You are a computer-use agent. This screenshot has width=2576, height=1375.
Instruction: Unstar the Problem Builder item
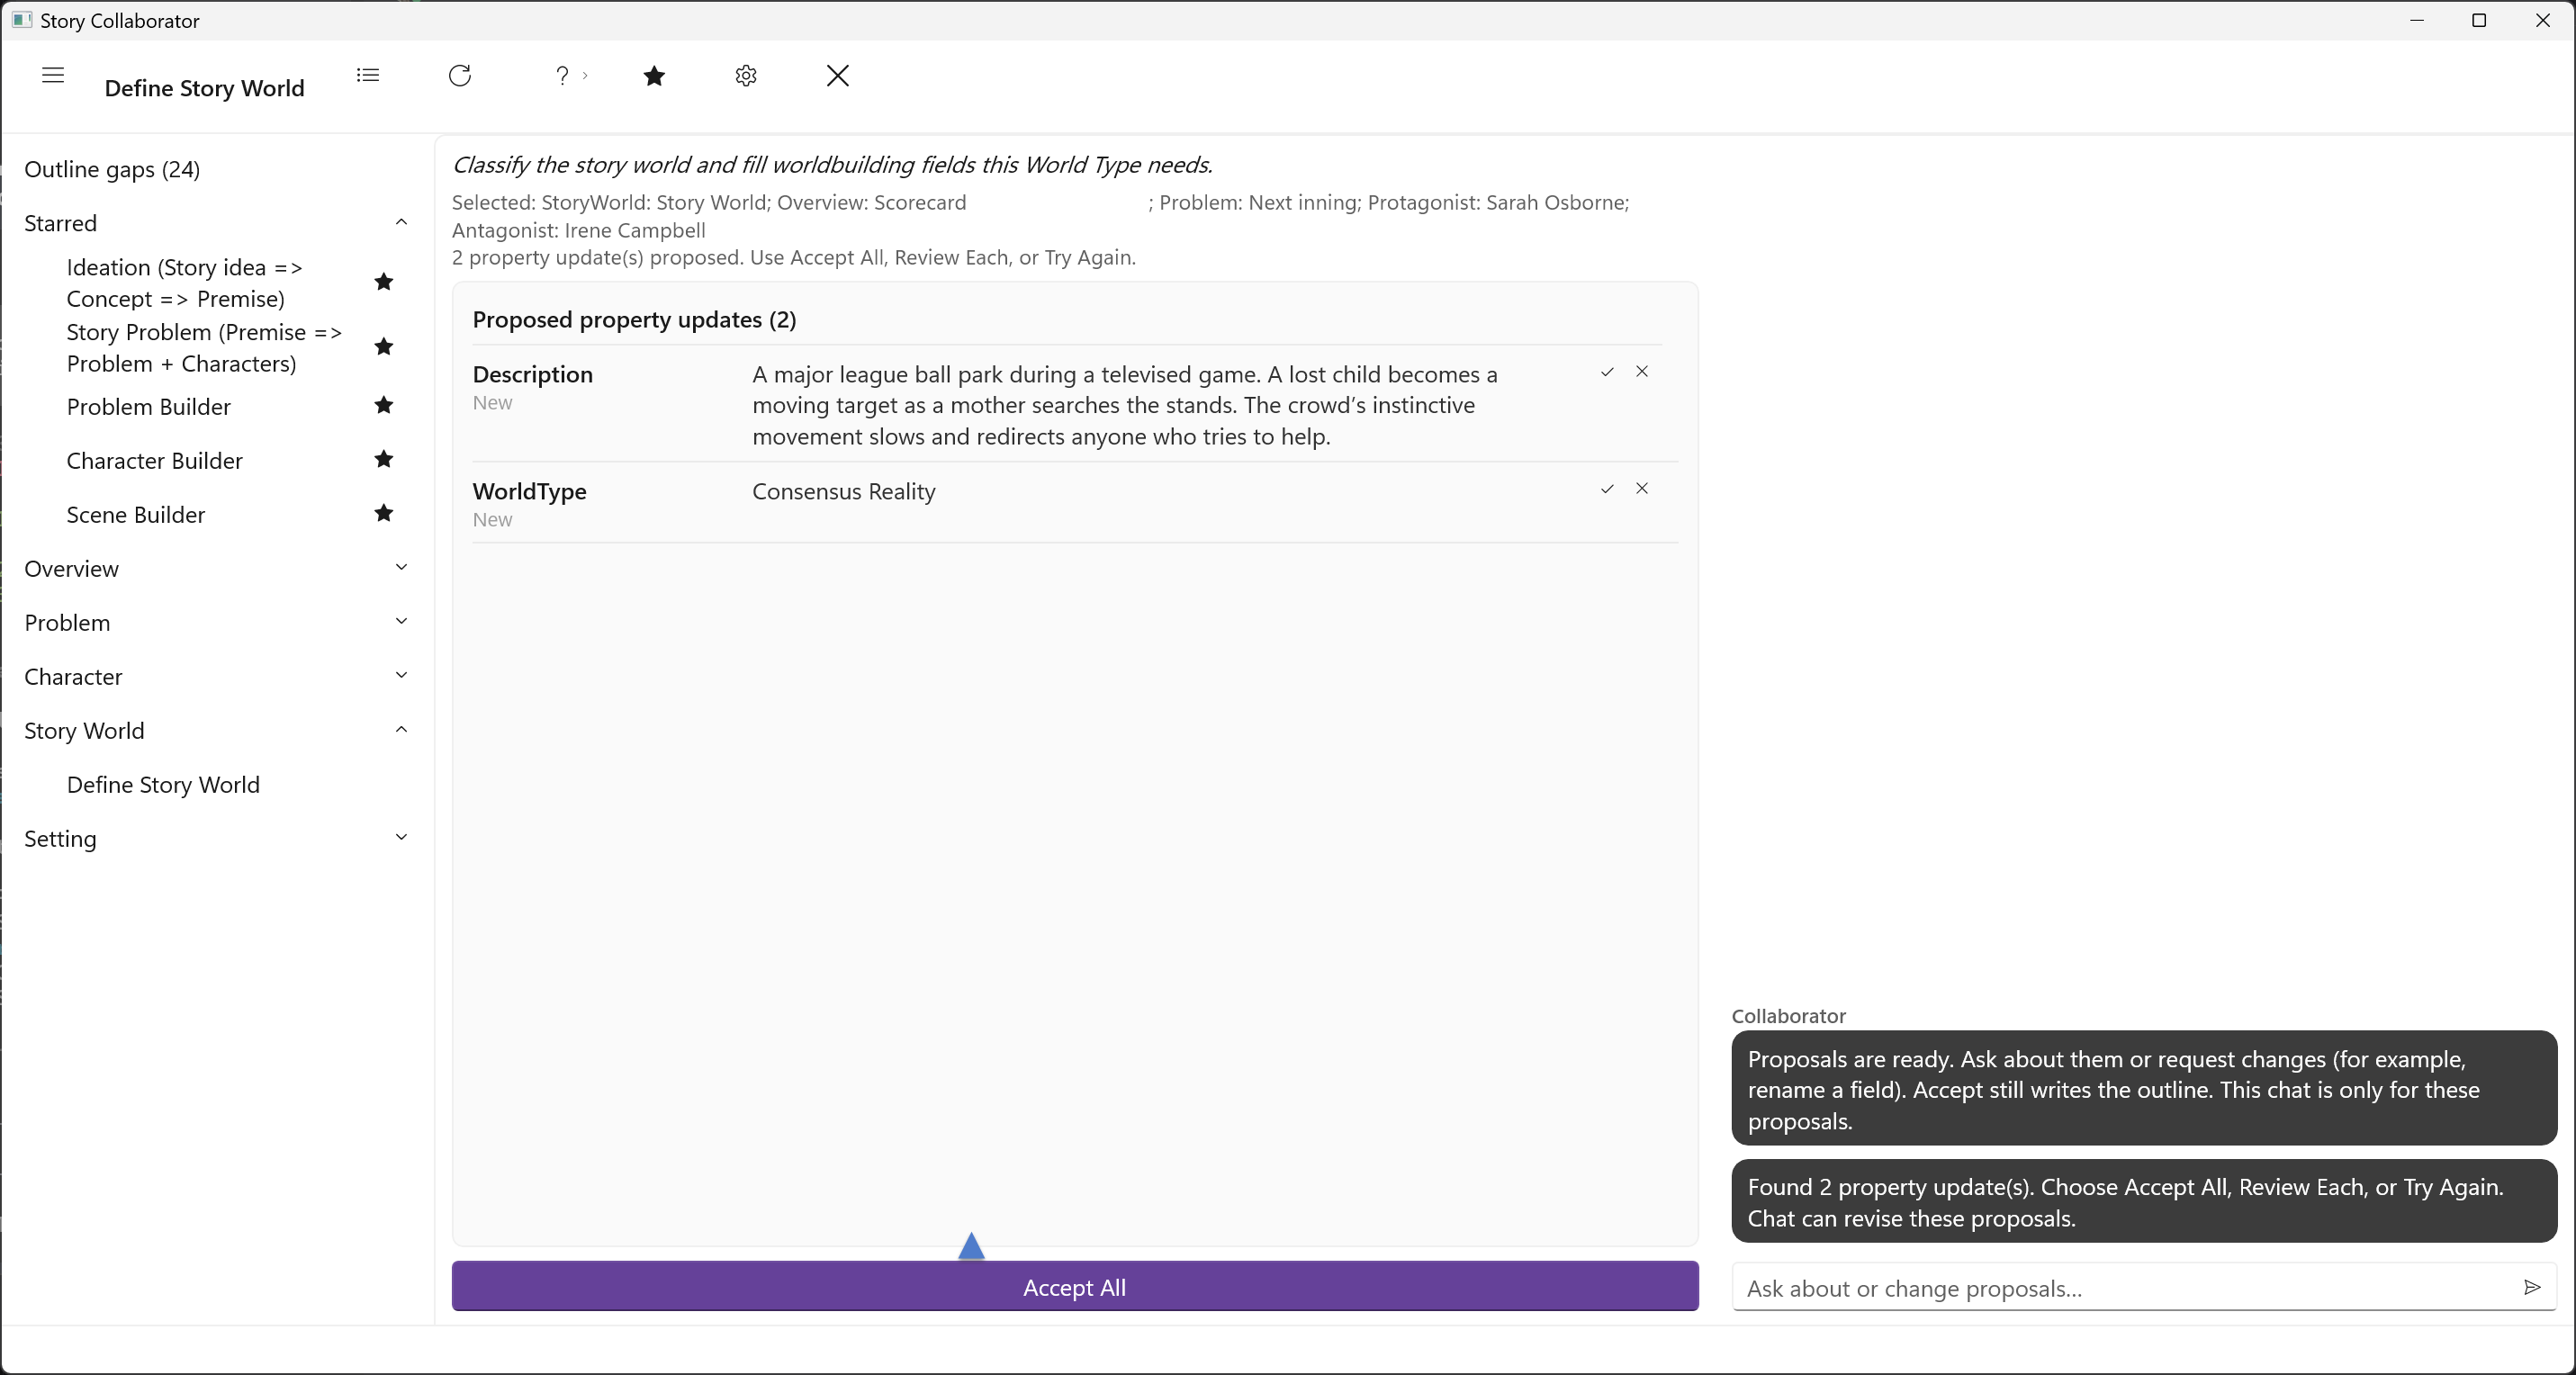coord(383,405)
